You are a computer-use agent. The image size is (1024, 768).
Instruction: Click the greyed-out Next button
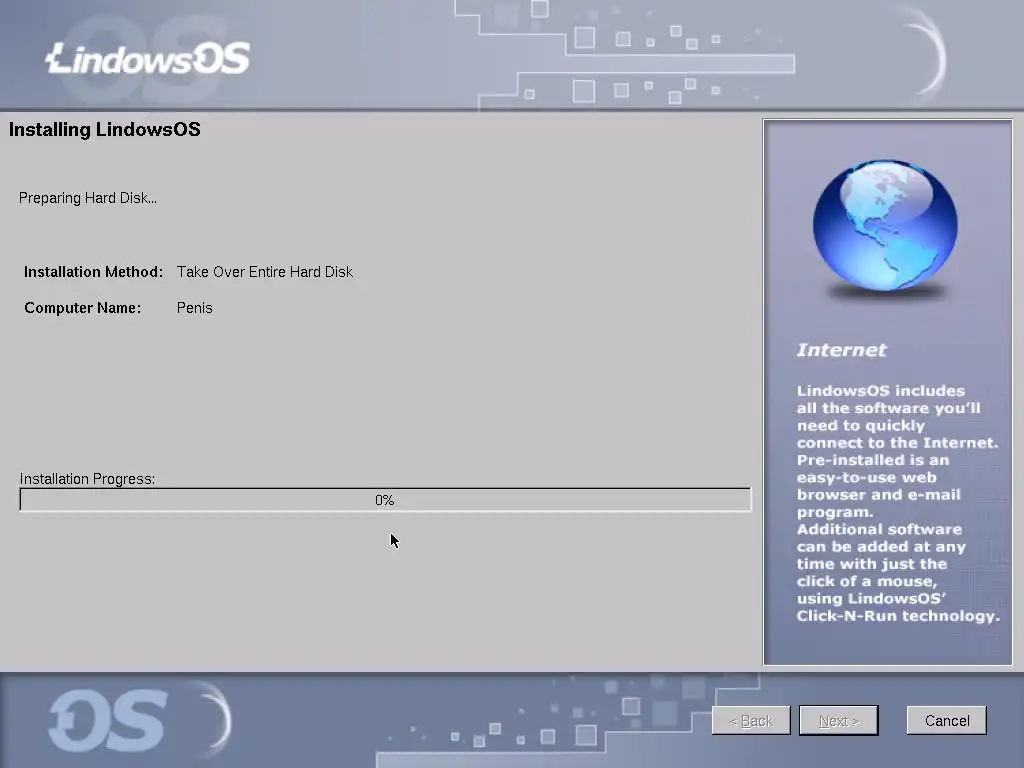tap(839, 720)
